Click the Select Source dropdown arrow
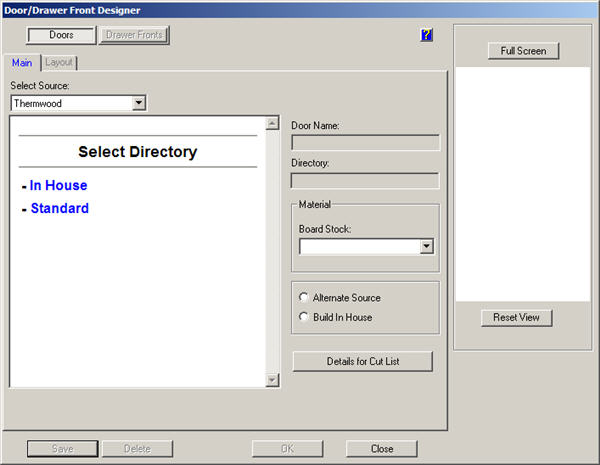600x465 pixels. click(139, 102)
